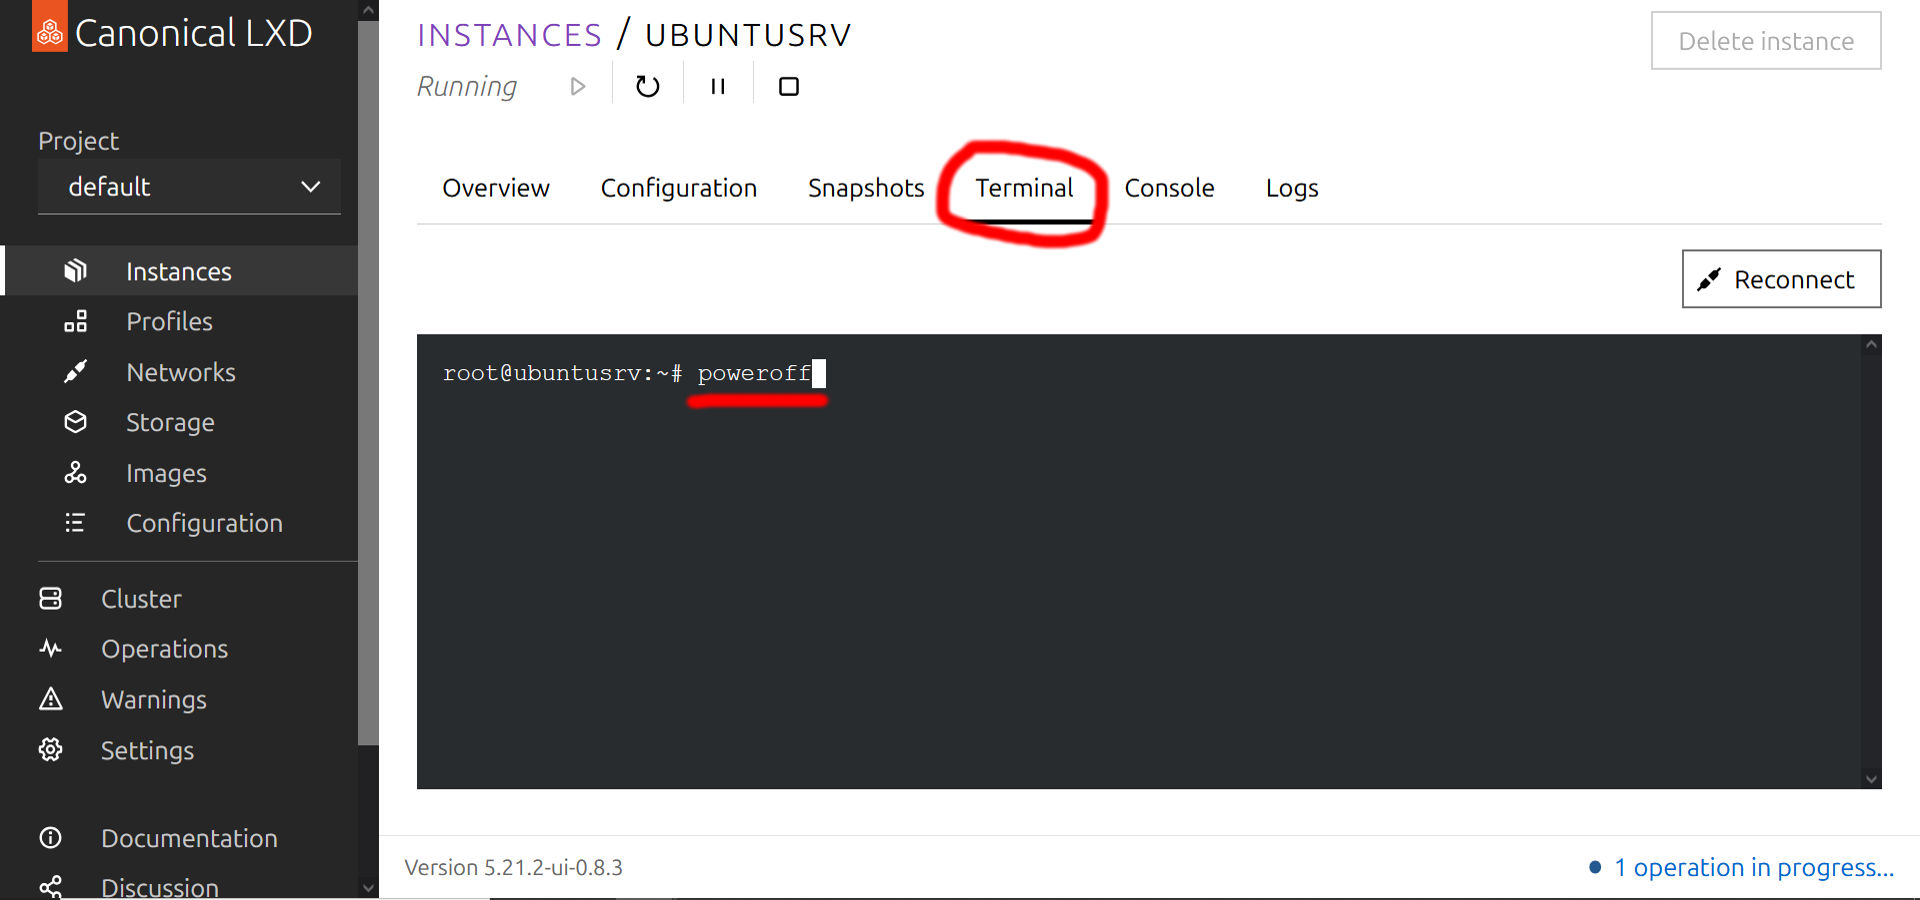Viewport: 1920px width, 900px height.
Task: Open Settings via its gear icon
Action: pos(50,750)
